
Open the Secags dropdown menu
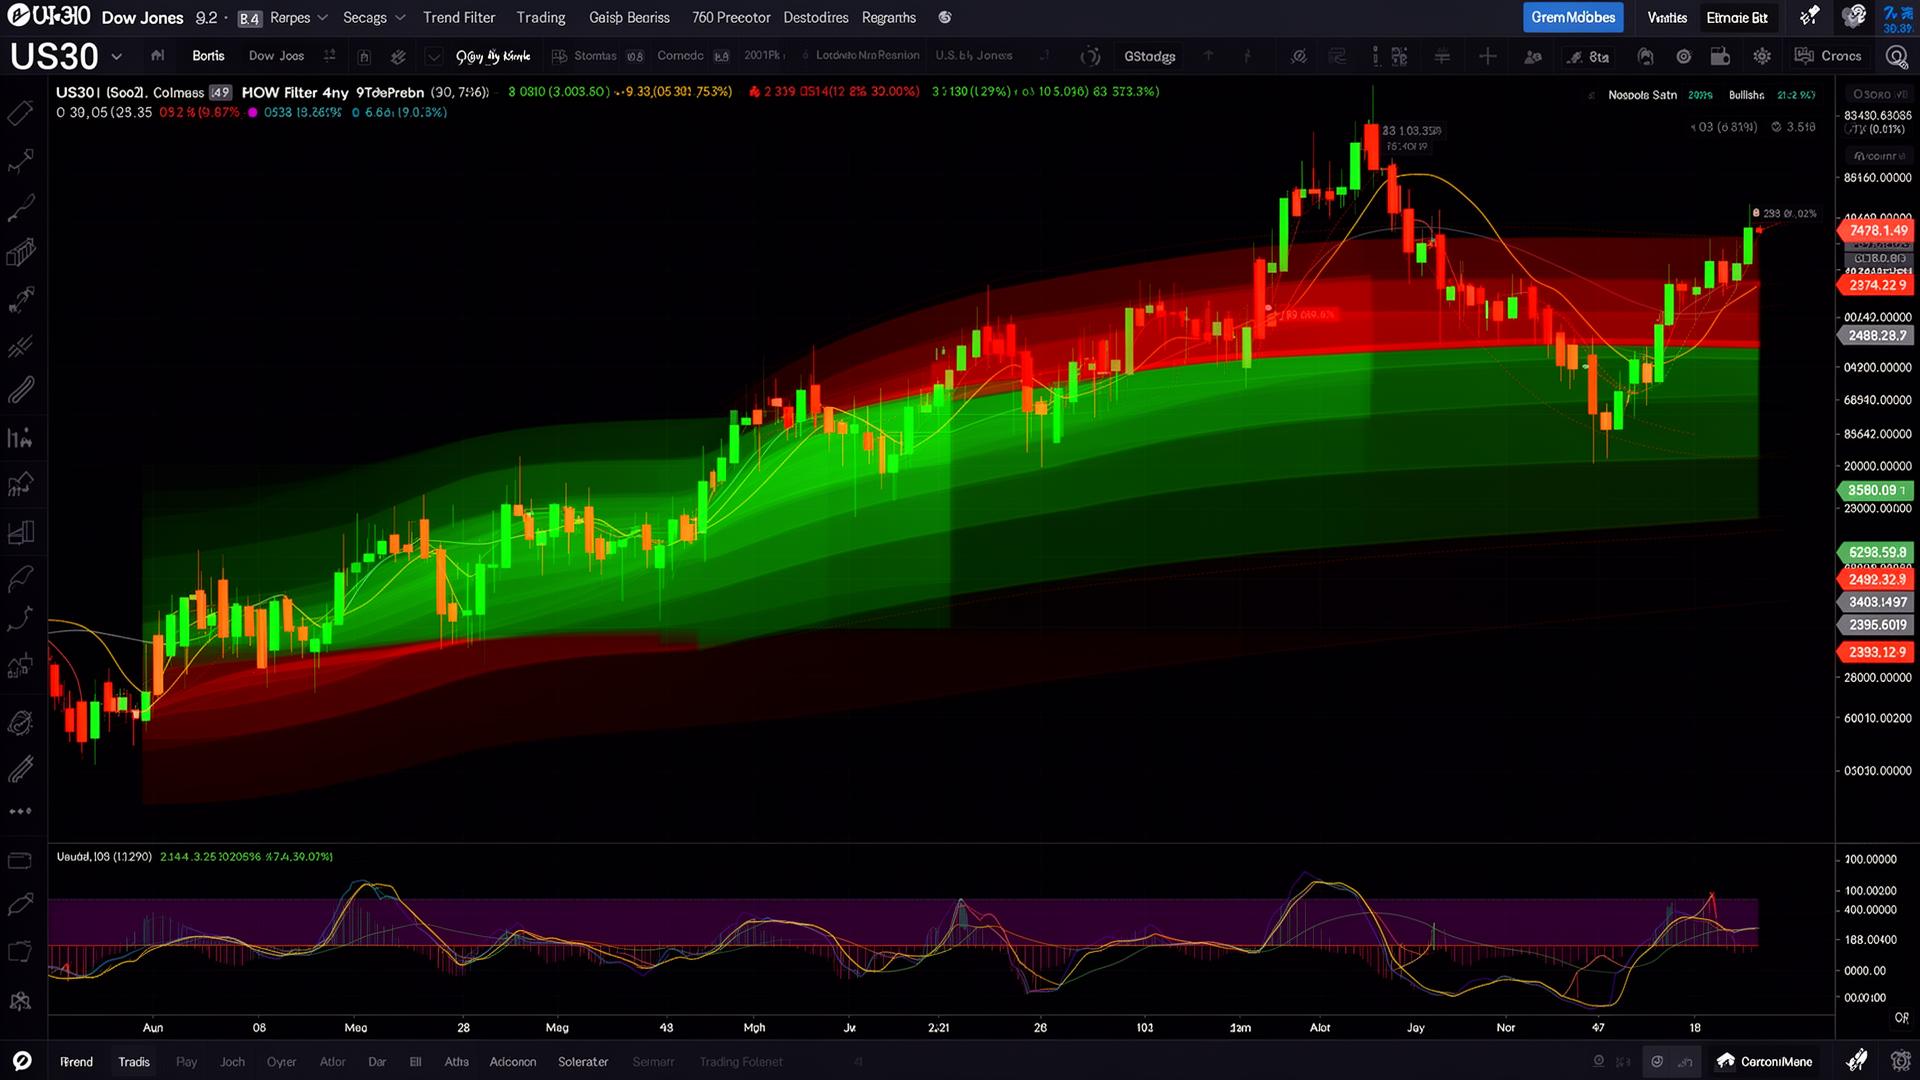coord(374,18)
